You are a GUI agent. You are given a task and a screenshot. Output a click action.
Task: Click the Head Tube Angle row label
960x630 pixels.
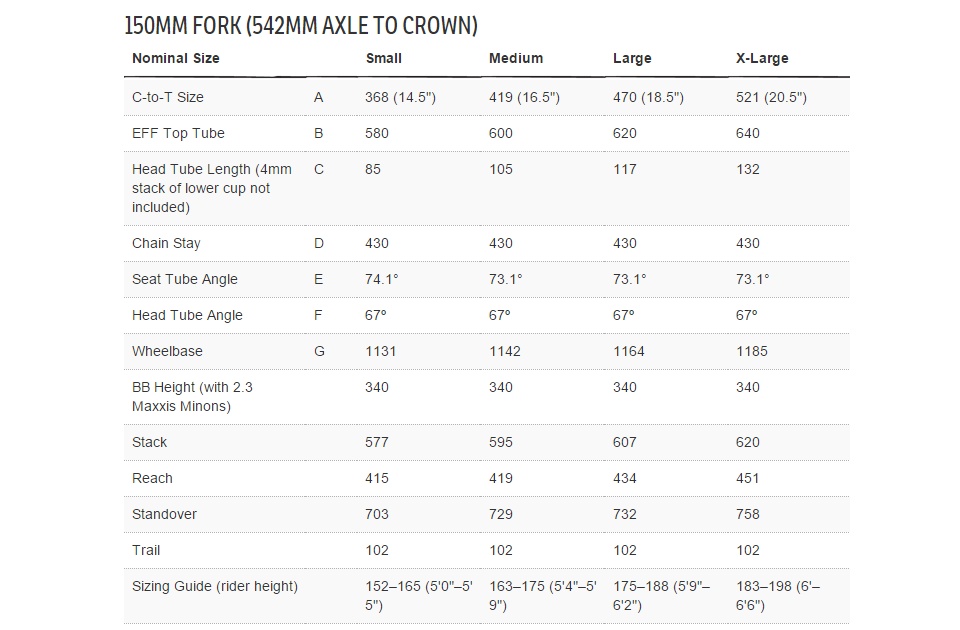coord(187,315)
